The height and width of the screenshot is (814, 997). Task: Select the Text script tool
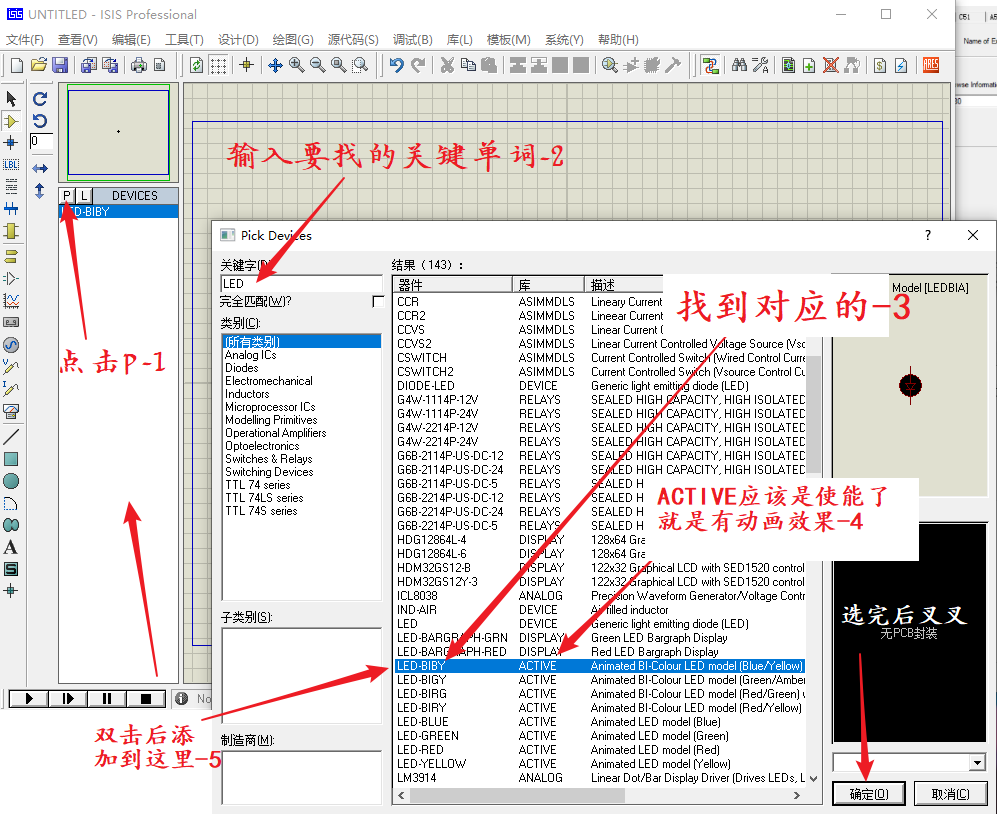pyautogui.click(x=11, y=186)
